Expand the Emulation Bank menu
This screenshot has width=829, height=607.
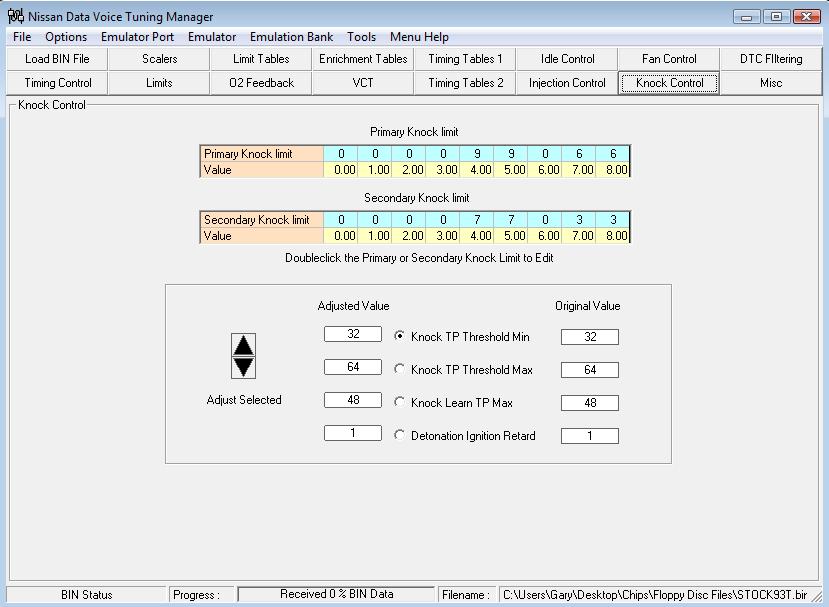pos(291,37)
